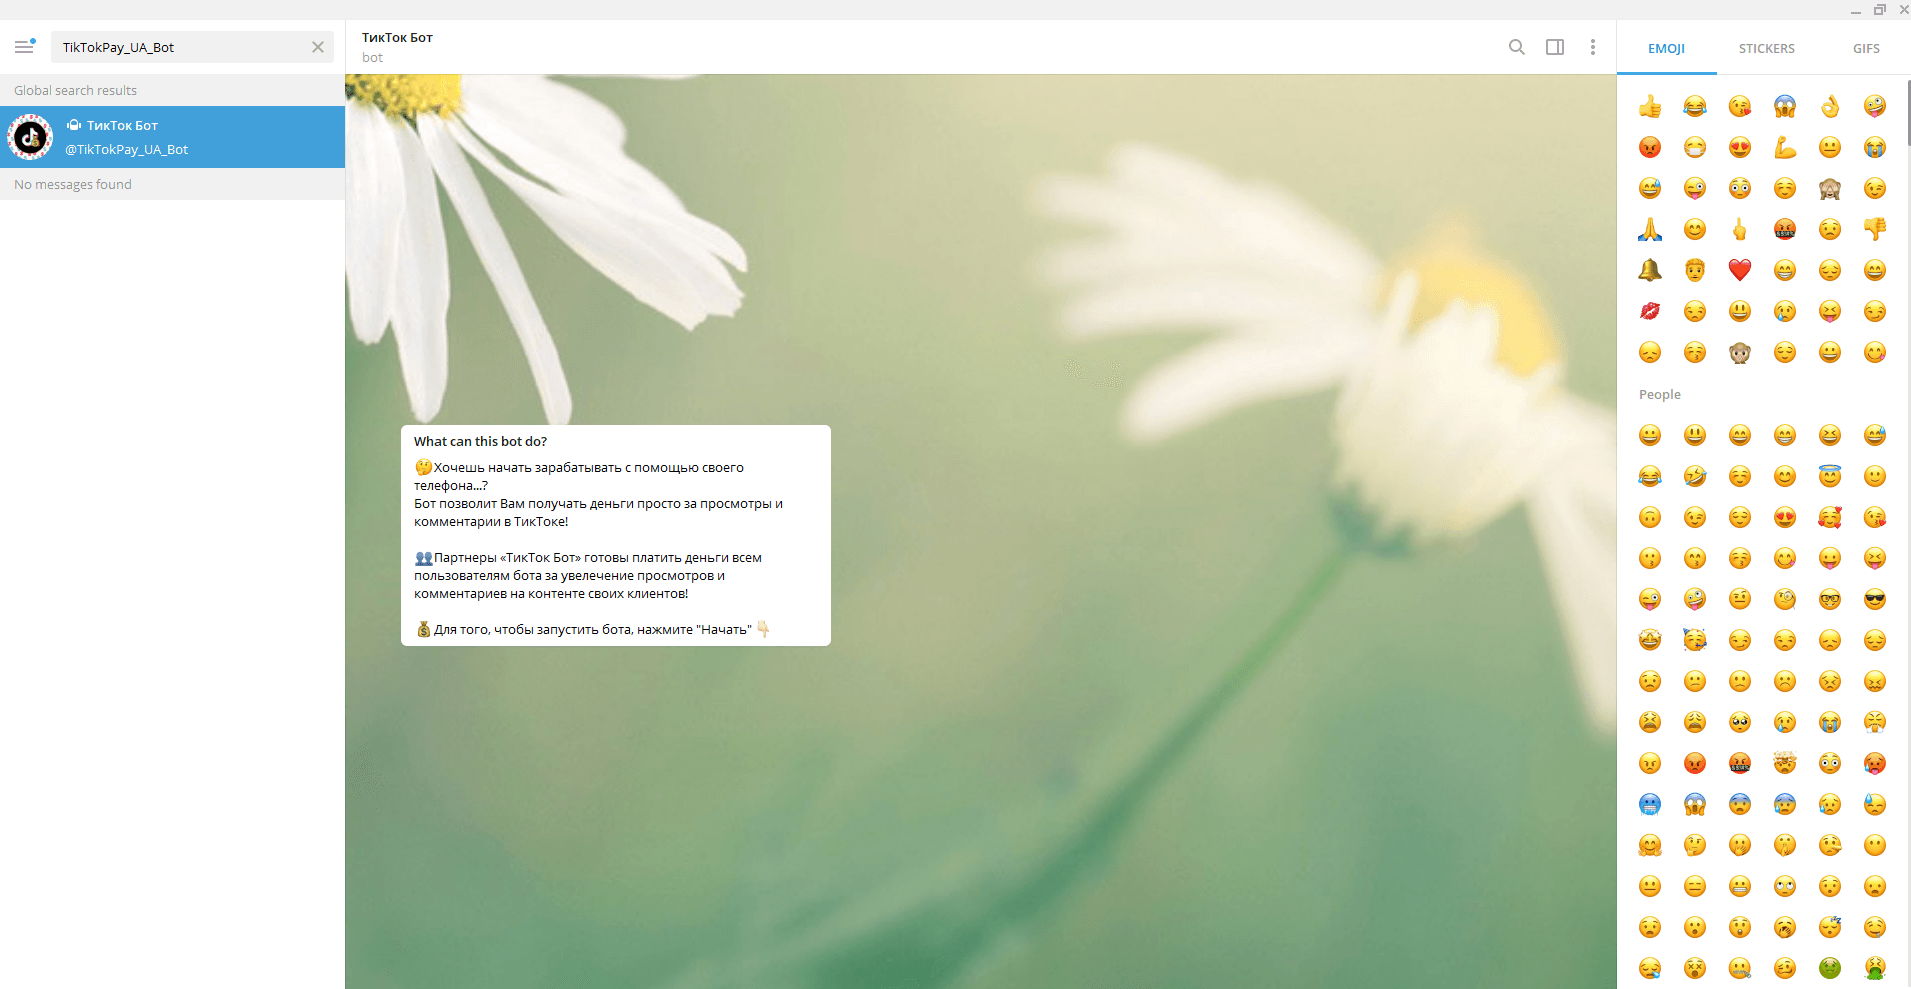Switch to the GIFs tab

coord(1865,48)
